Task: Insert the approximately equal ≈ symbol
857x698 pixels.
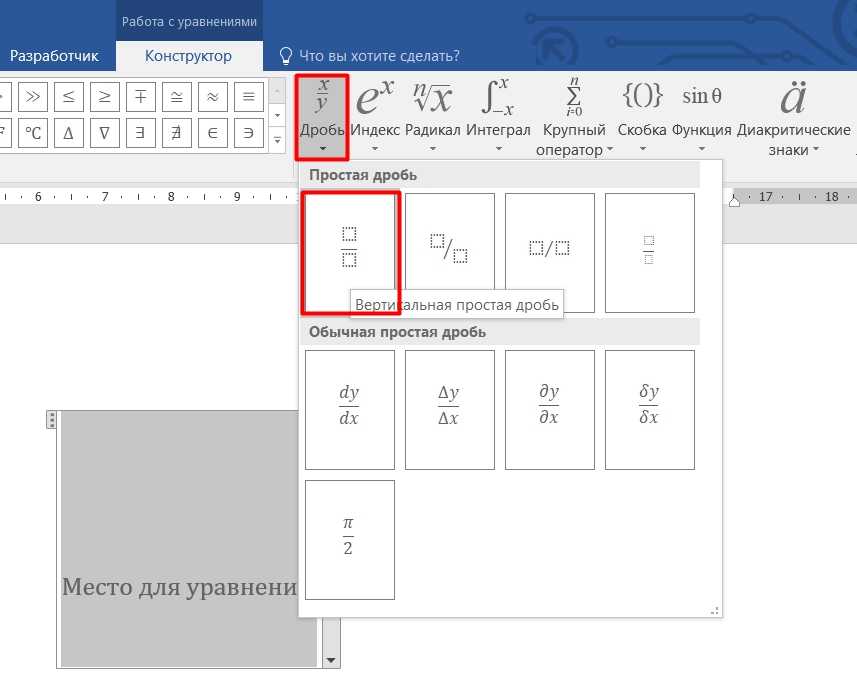Action: coord(212,97)
